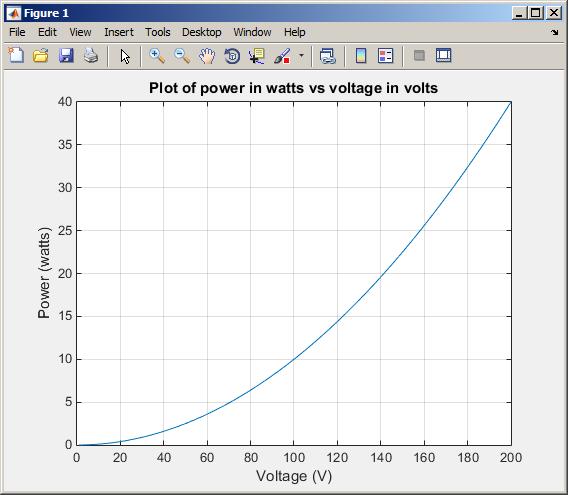This screenshot has width=568, height=495.
Task: Insert a colorbar using the toolbar icon
Action: pos(361,56)
